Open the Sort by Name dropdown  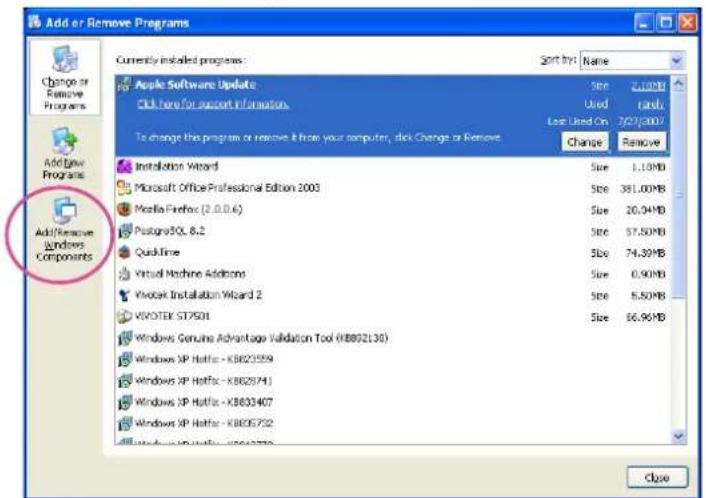click(x=677, y=60)
